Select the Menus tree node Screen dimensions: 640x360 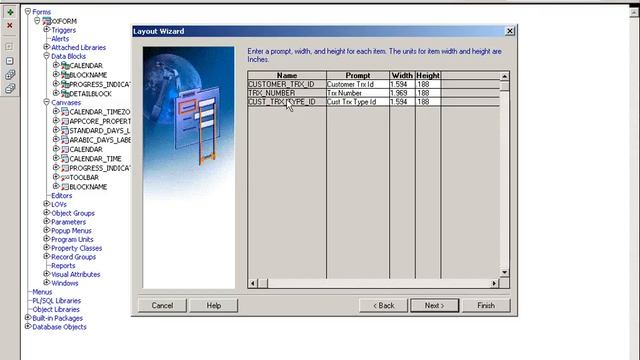pyautogui.click(x=42, y=292)
